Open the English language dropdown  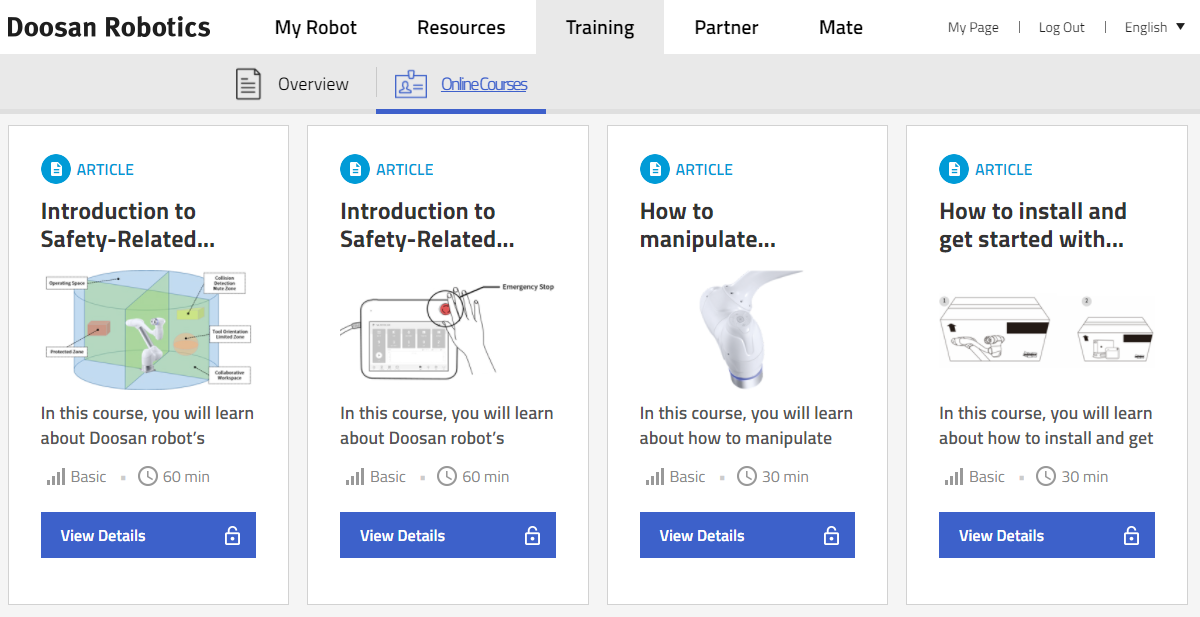coord(1154,27)
